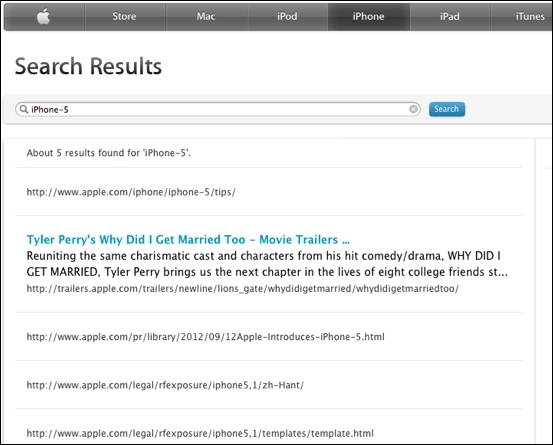Select the iPhone tab
The height and width of the screenshot is (445, 553).
click(x=369, y=17)
